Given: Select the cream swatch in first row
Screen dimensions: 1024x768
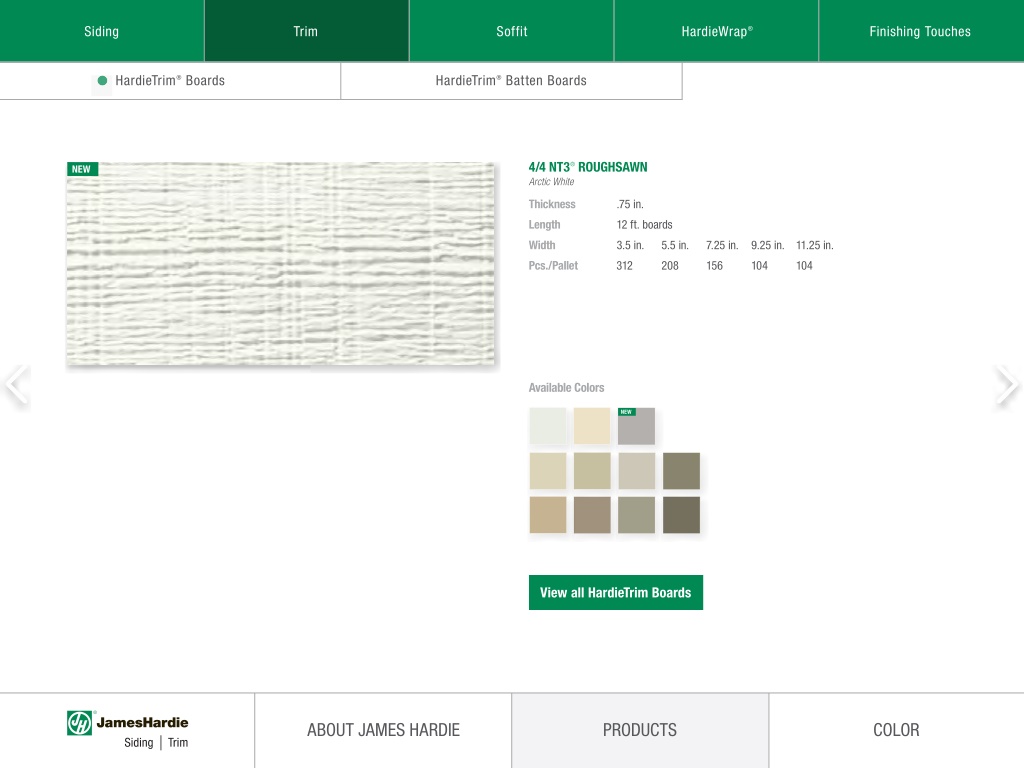Looking at the screenshot, I should coord(592,426).
